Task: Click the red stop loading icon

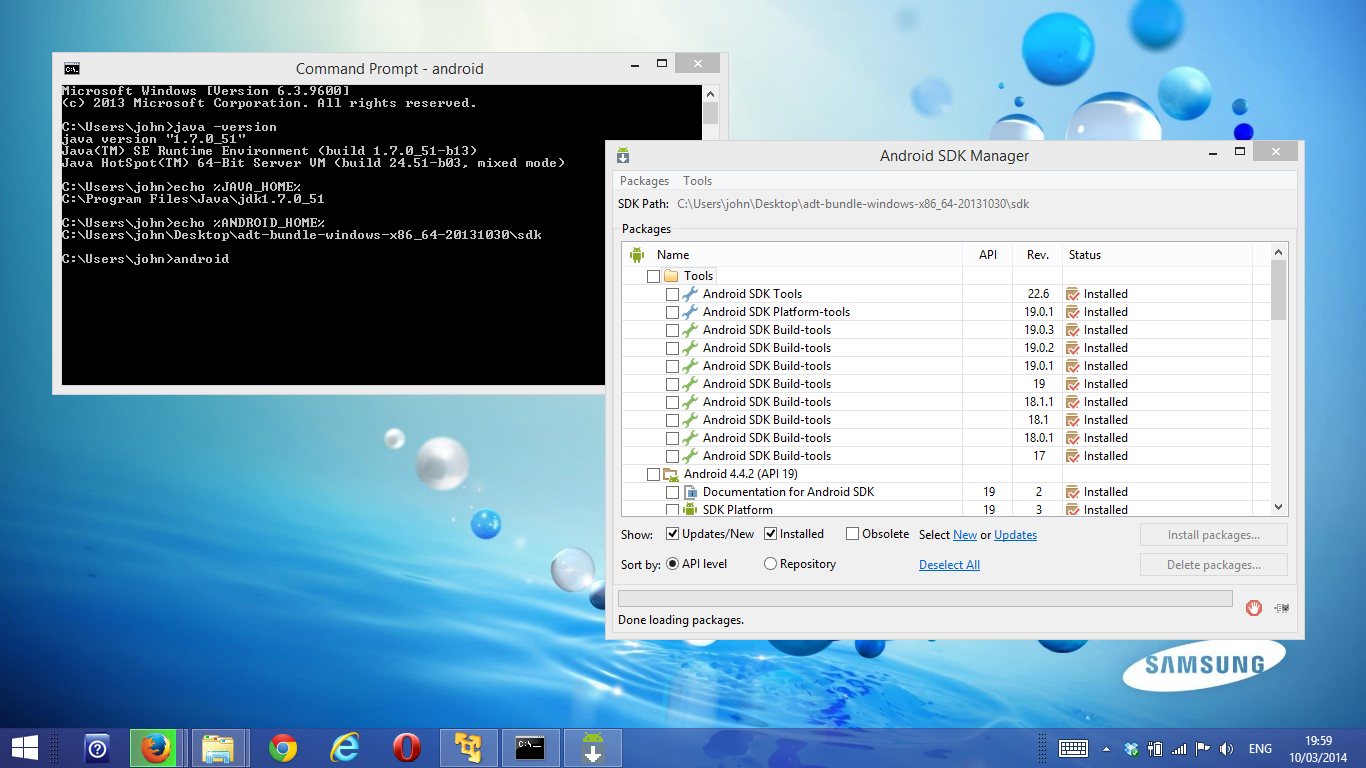Action: (1254, 607)
